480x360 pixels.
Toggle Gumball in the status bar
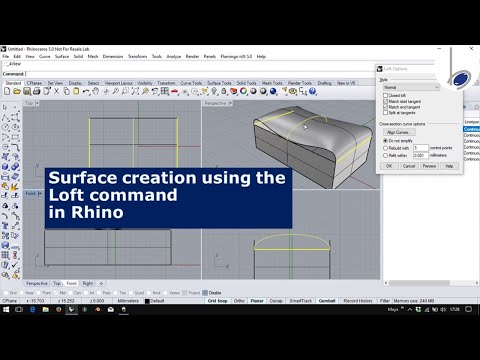coord(327,301)
